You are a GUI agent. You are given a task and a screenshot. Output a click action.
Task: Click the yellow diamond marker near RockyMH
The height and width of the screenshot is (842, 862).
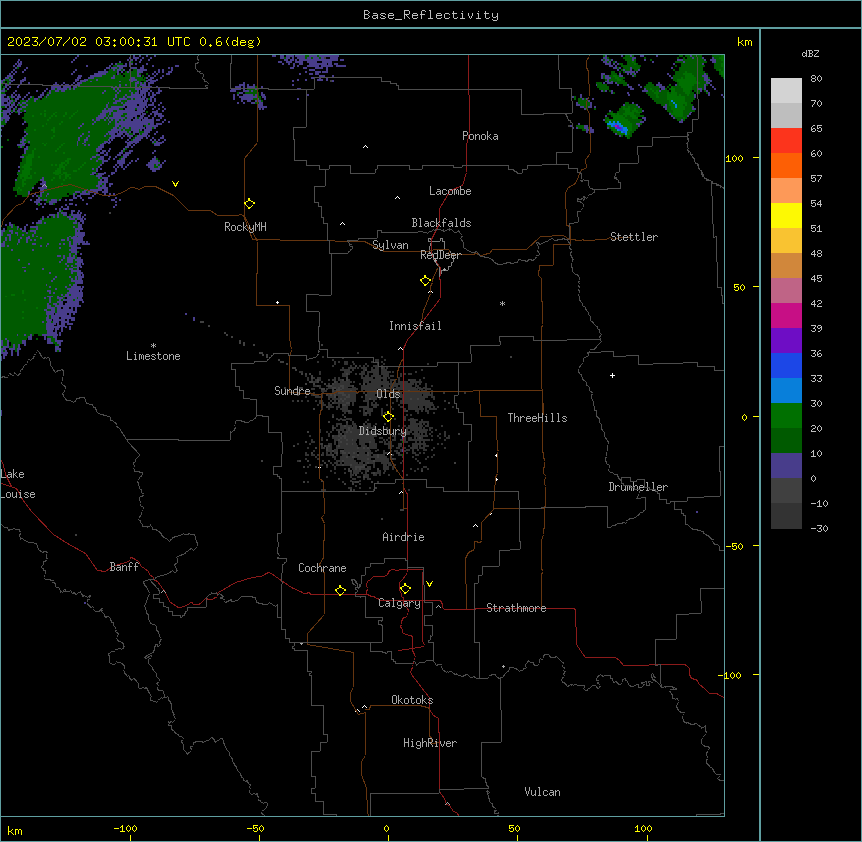250,204
